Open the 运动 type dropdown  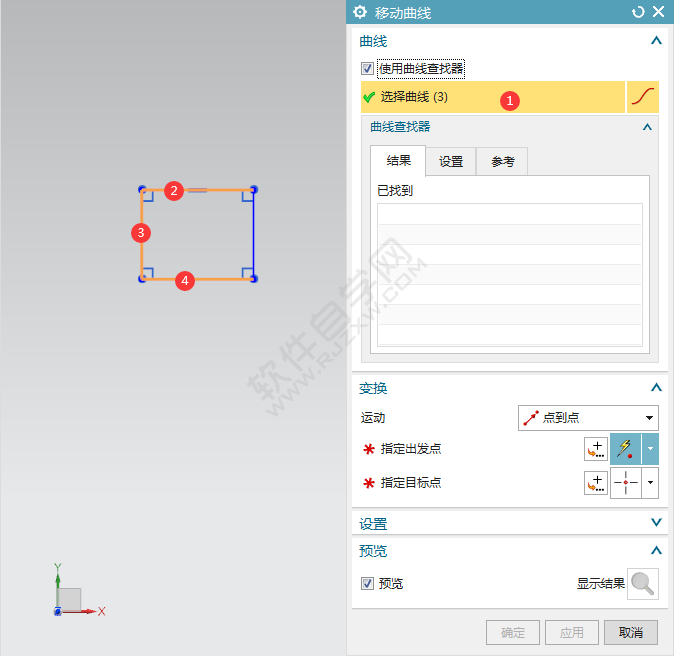[588, 418]
